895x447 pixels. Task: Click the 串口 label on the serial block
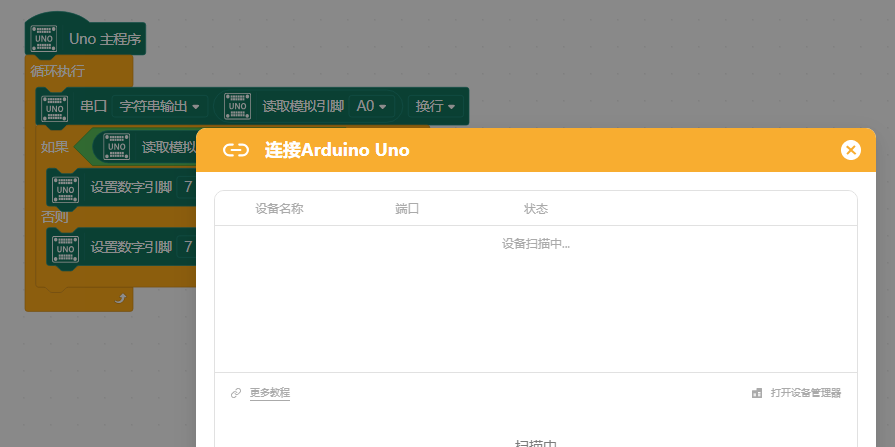click(x=94, y=106)
